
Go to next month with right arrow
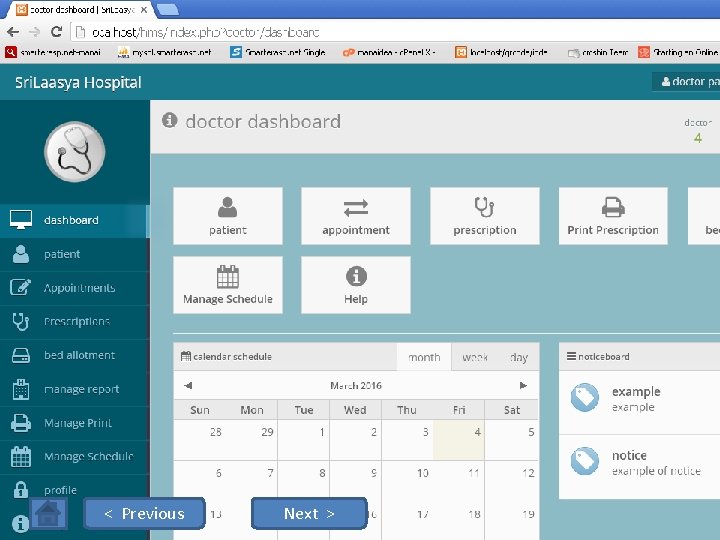(x=523, y=385)
